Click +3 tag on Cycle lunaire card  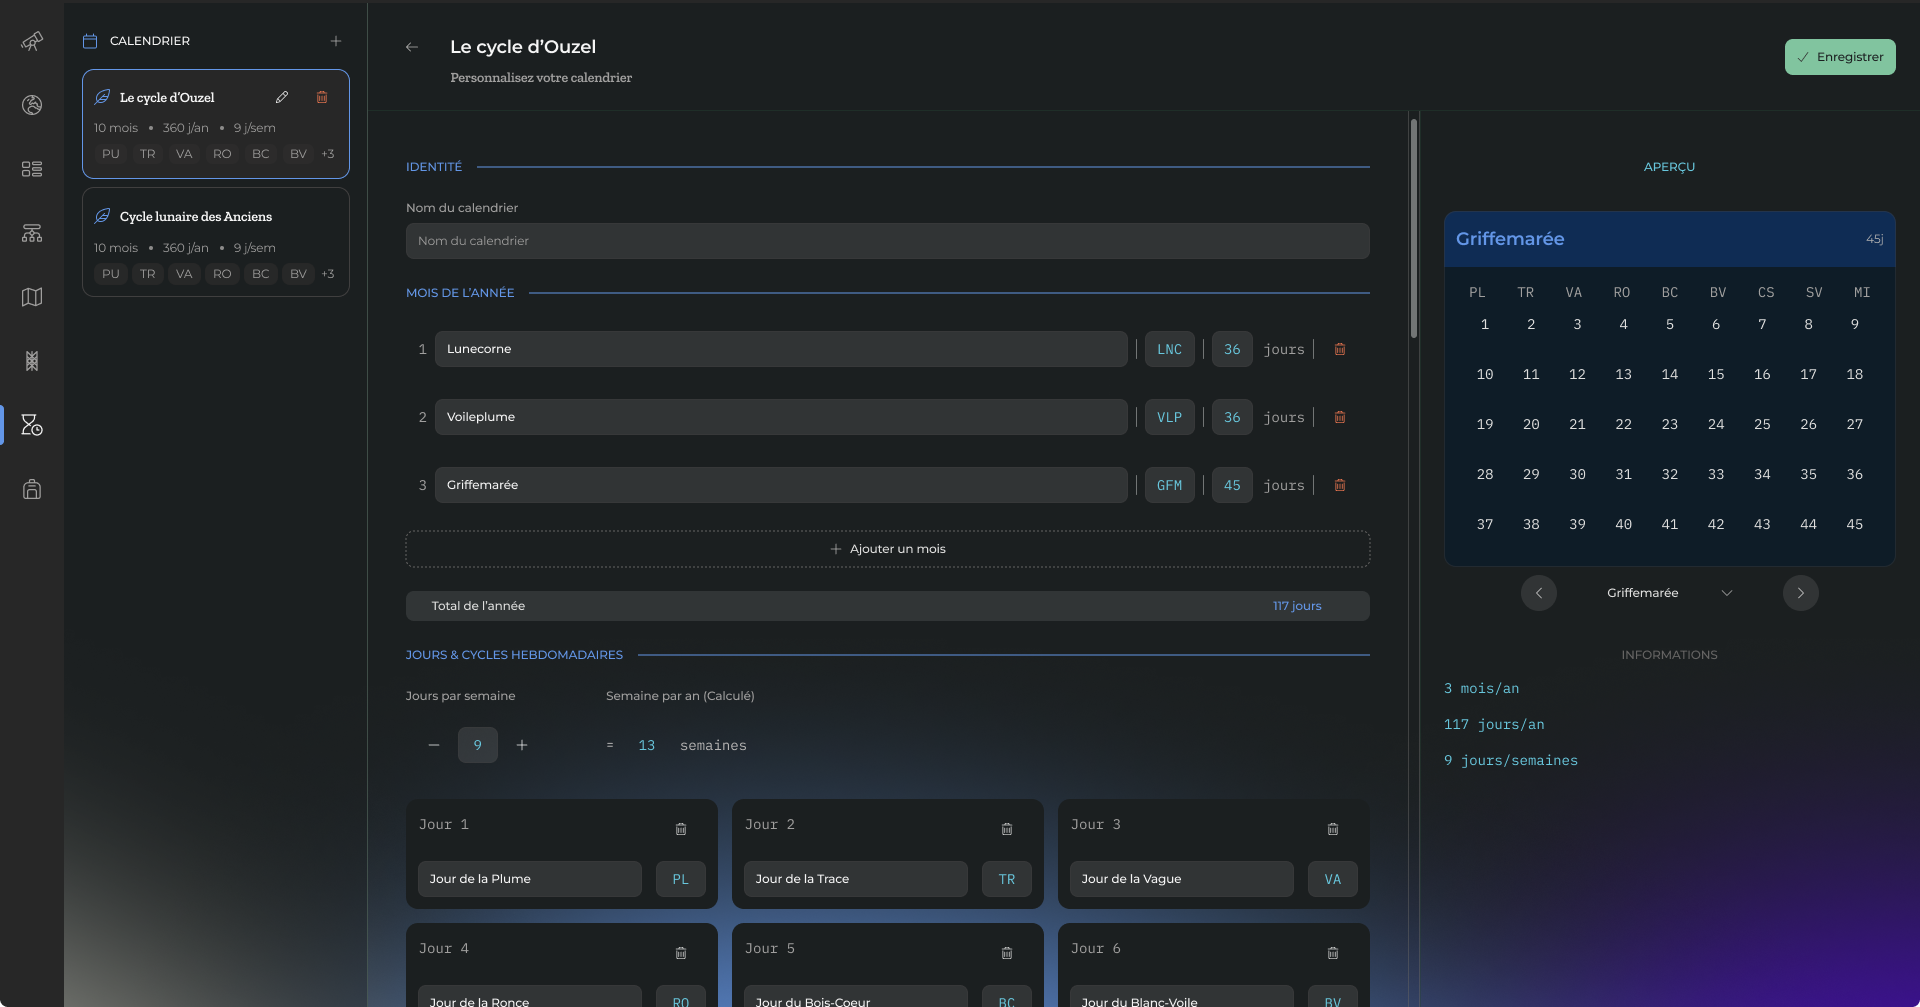pyautogui.click(x=328, y=274)
